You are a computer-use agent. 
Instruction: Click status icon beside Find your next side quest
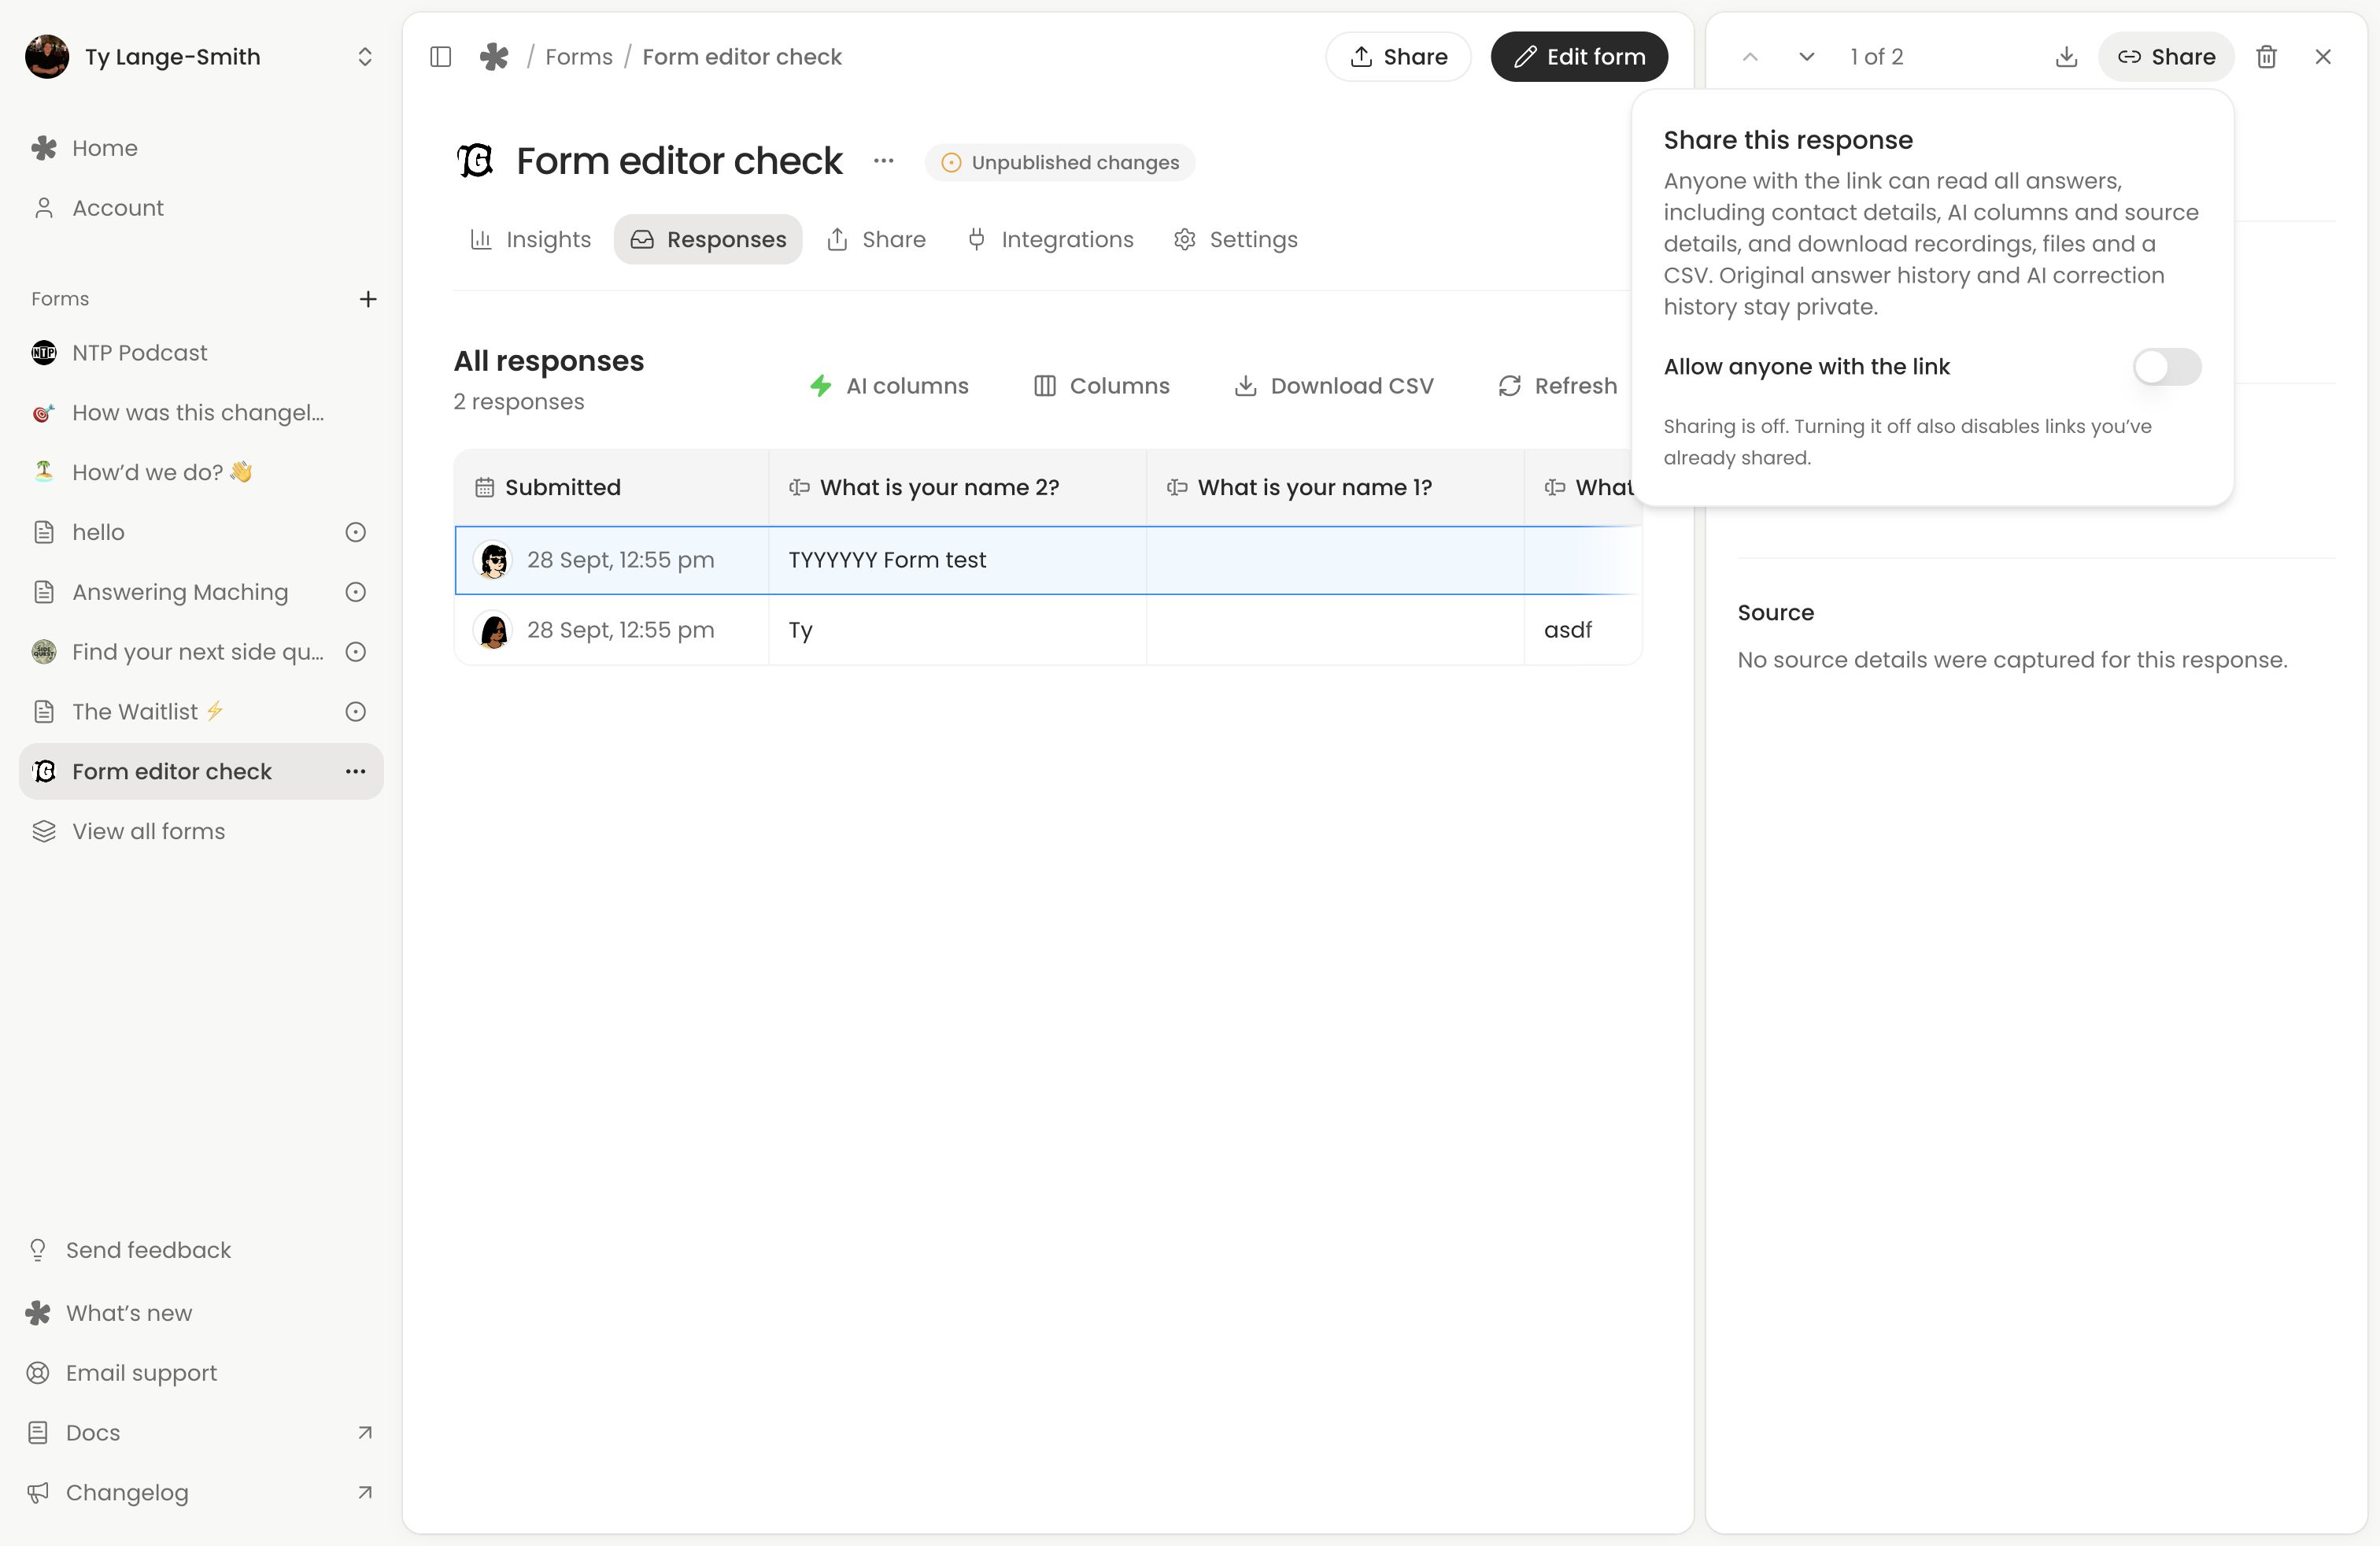pyautogui.click(x=355, y=652)
